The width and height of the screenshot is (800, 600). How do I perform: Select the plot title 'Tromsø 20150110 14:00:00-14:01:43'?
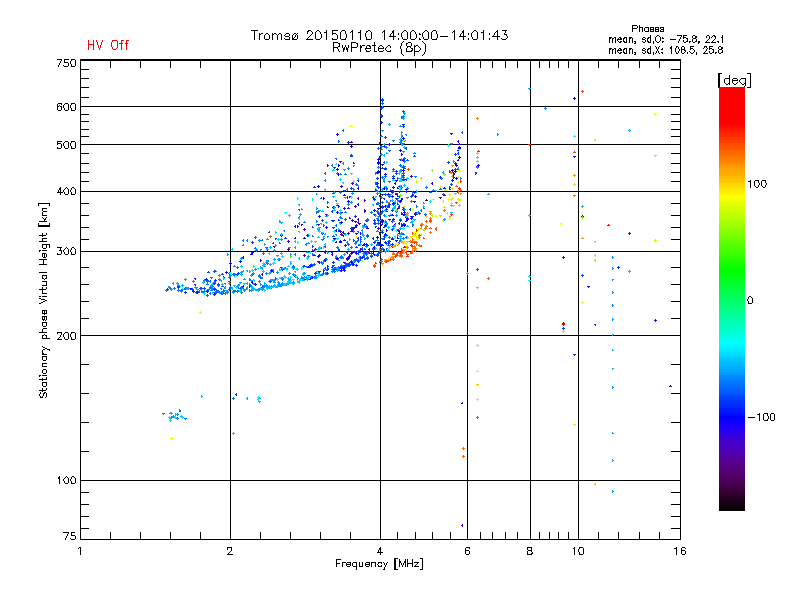pyautogui.click(x=379, y=35)
